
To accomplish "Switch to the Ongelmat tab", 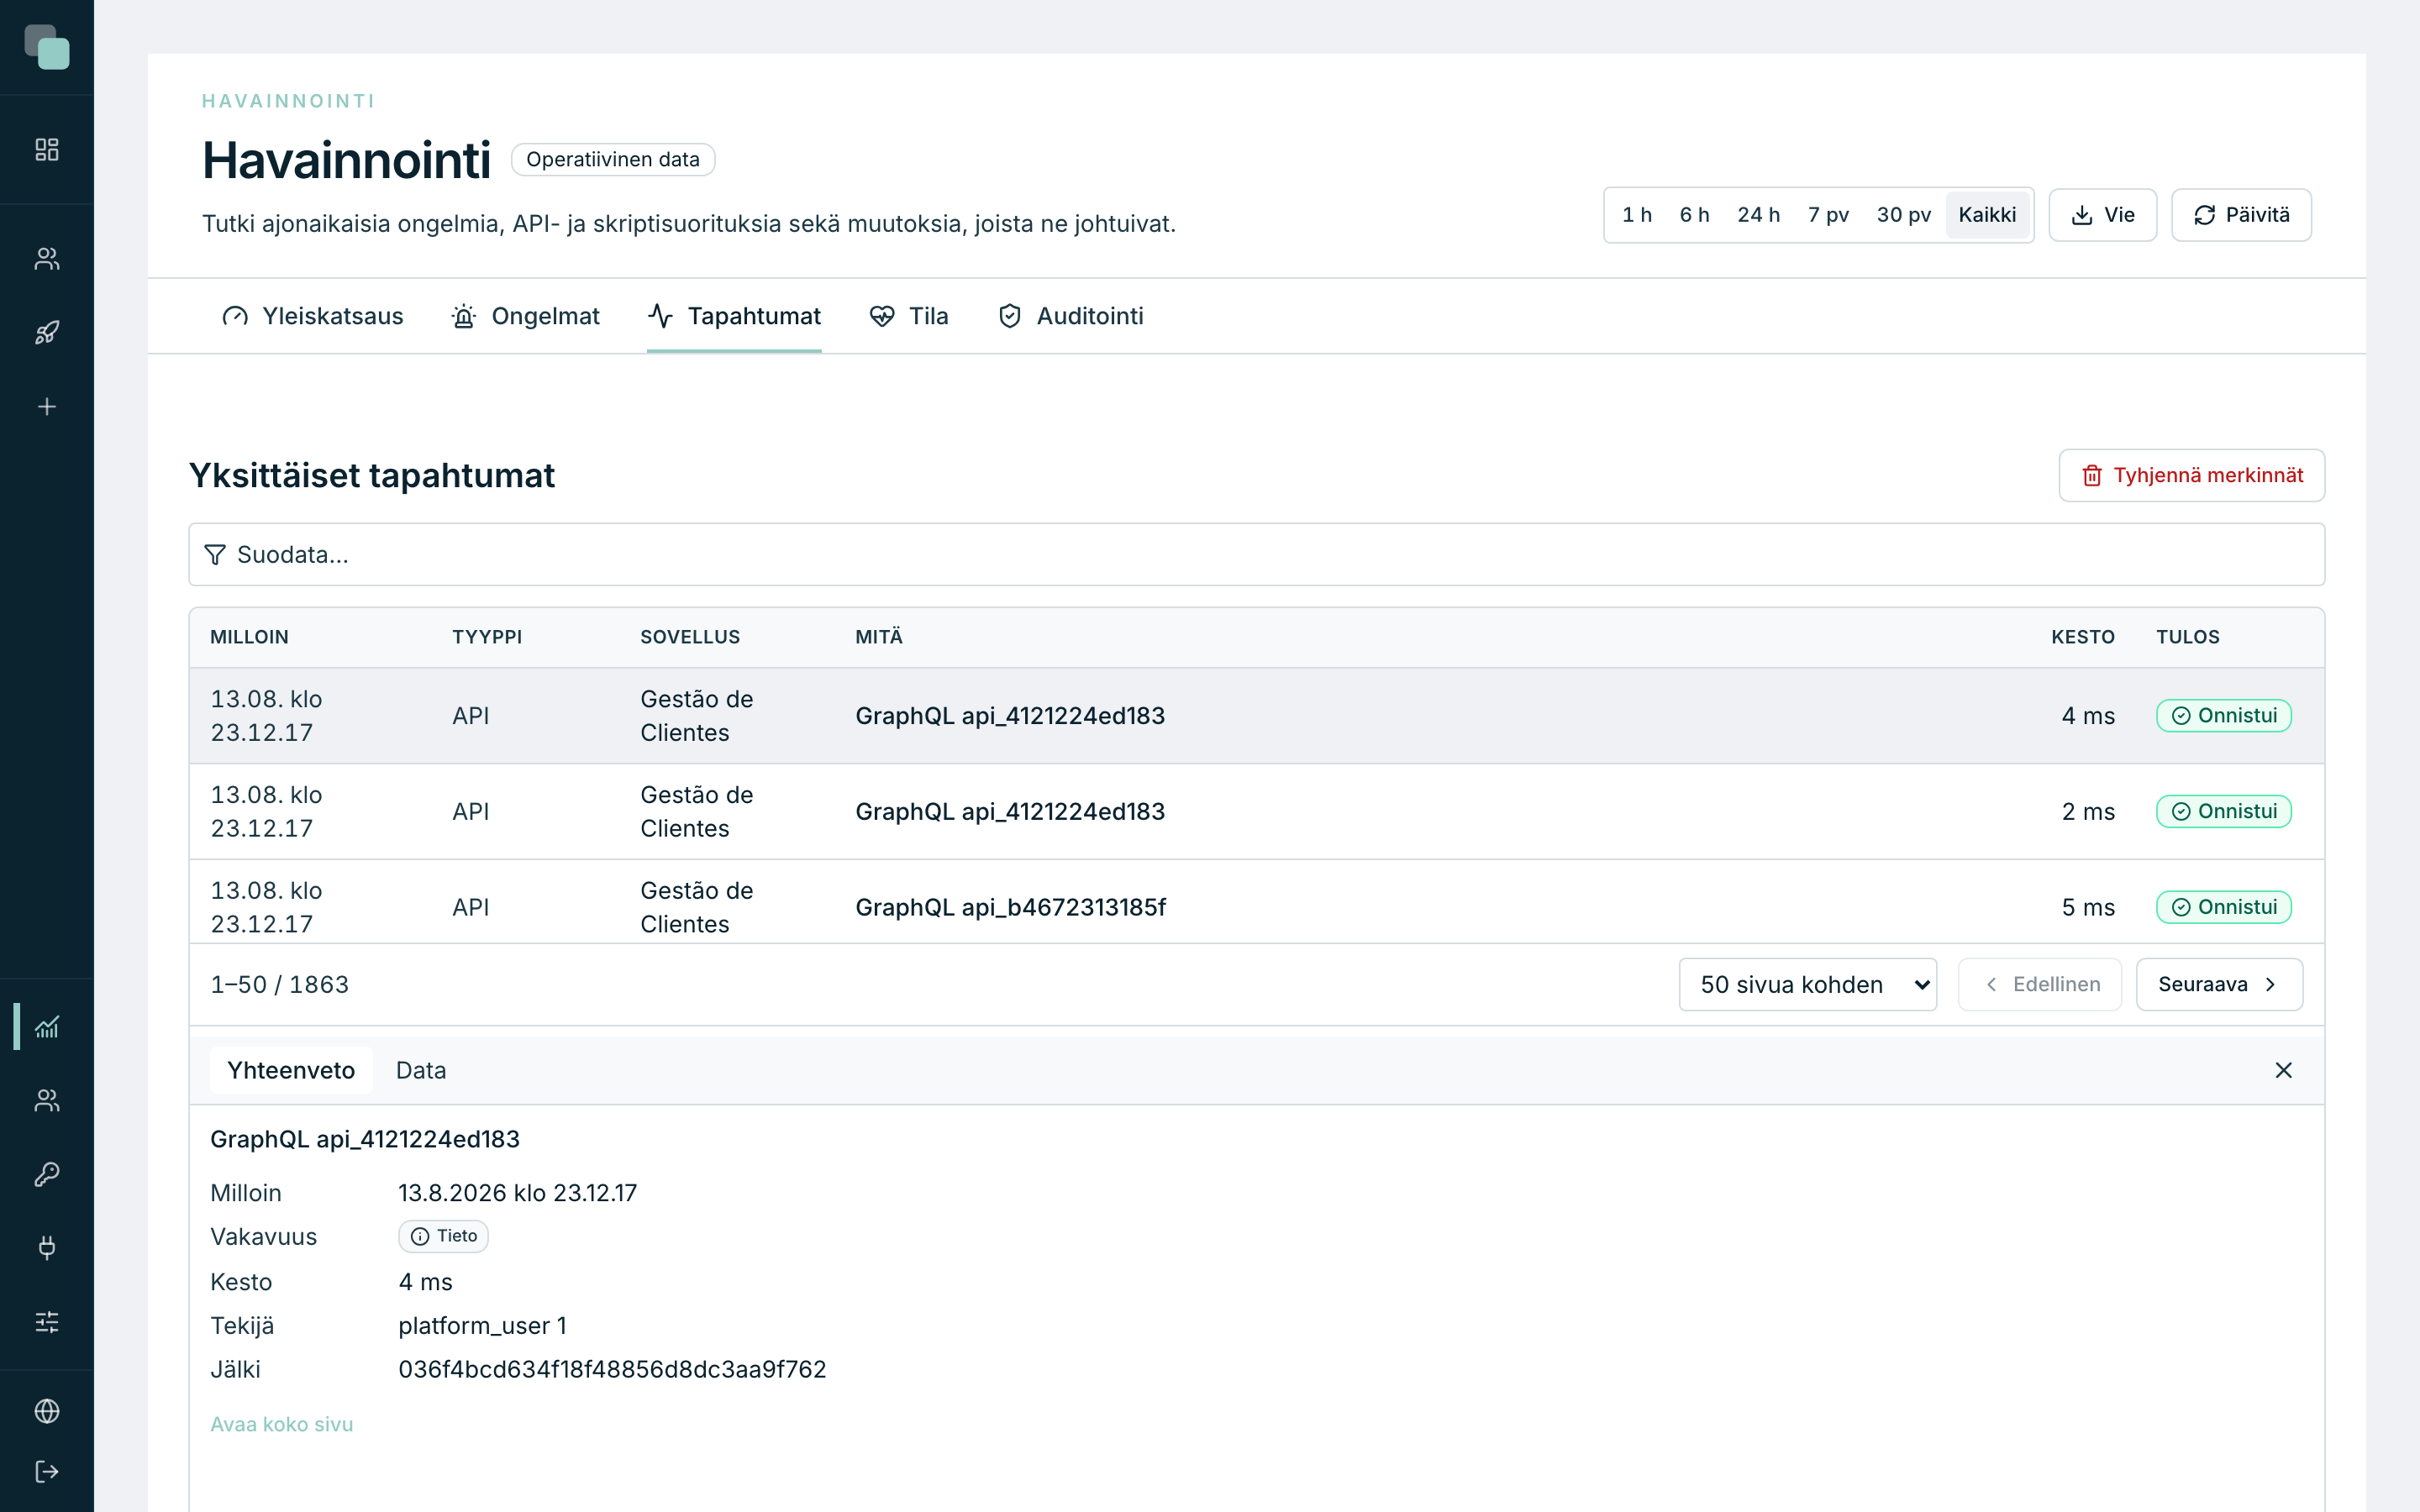I will click(525, 316).
